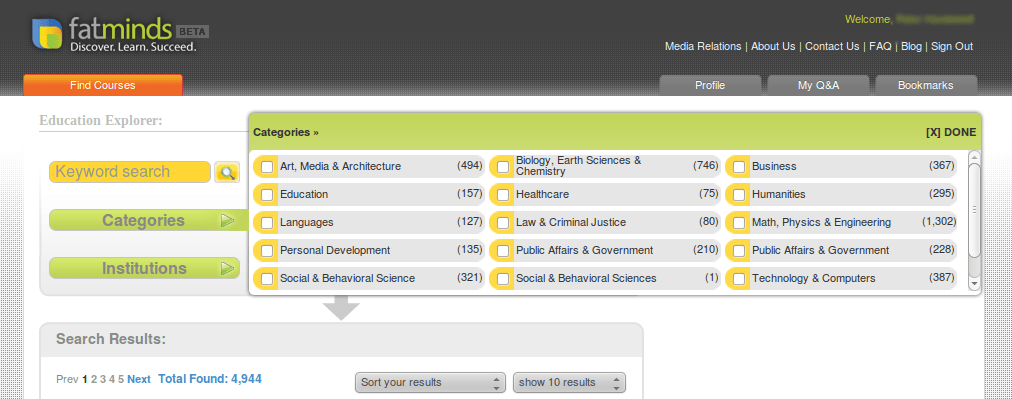This screenshot has width=1012, height=399.
Task: Select the Languages checkbox
Action: pos(267,223)
